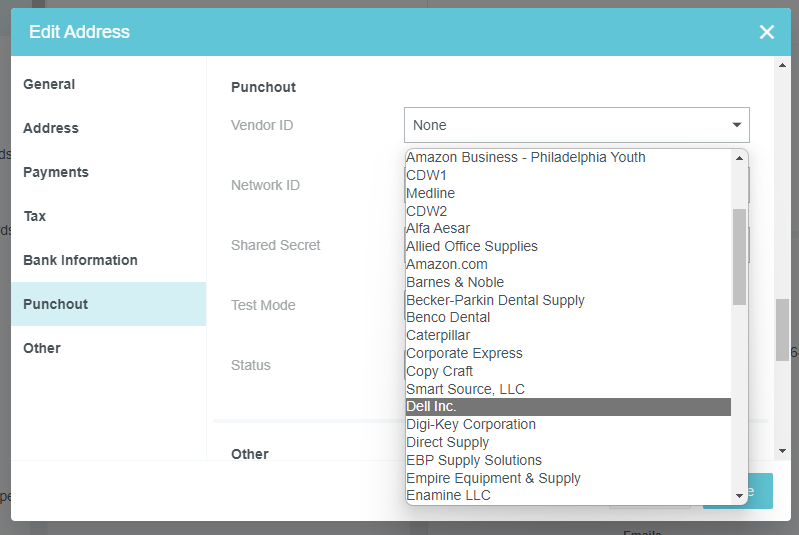Choose Amazon.com from the vendor list
Viewport: 799px width, 535px height.
tap(447, 264)
